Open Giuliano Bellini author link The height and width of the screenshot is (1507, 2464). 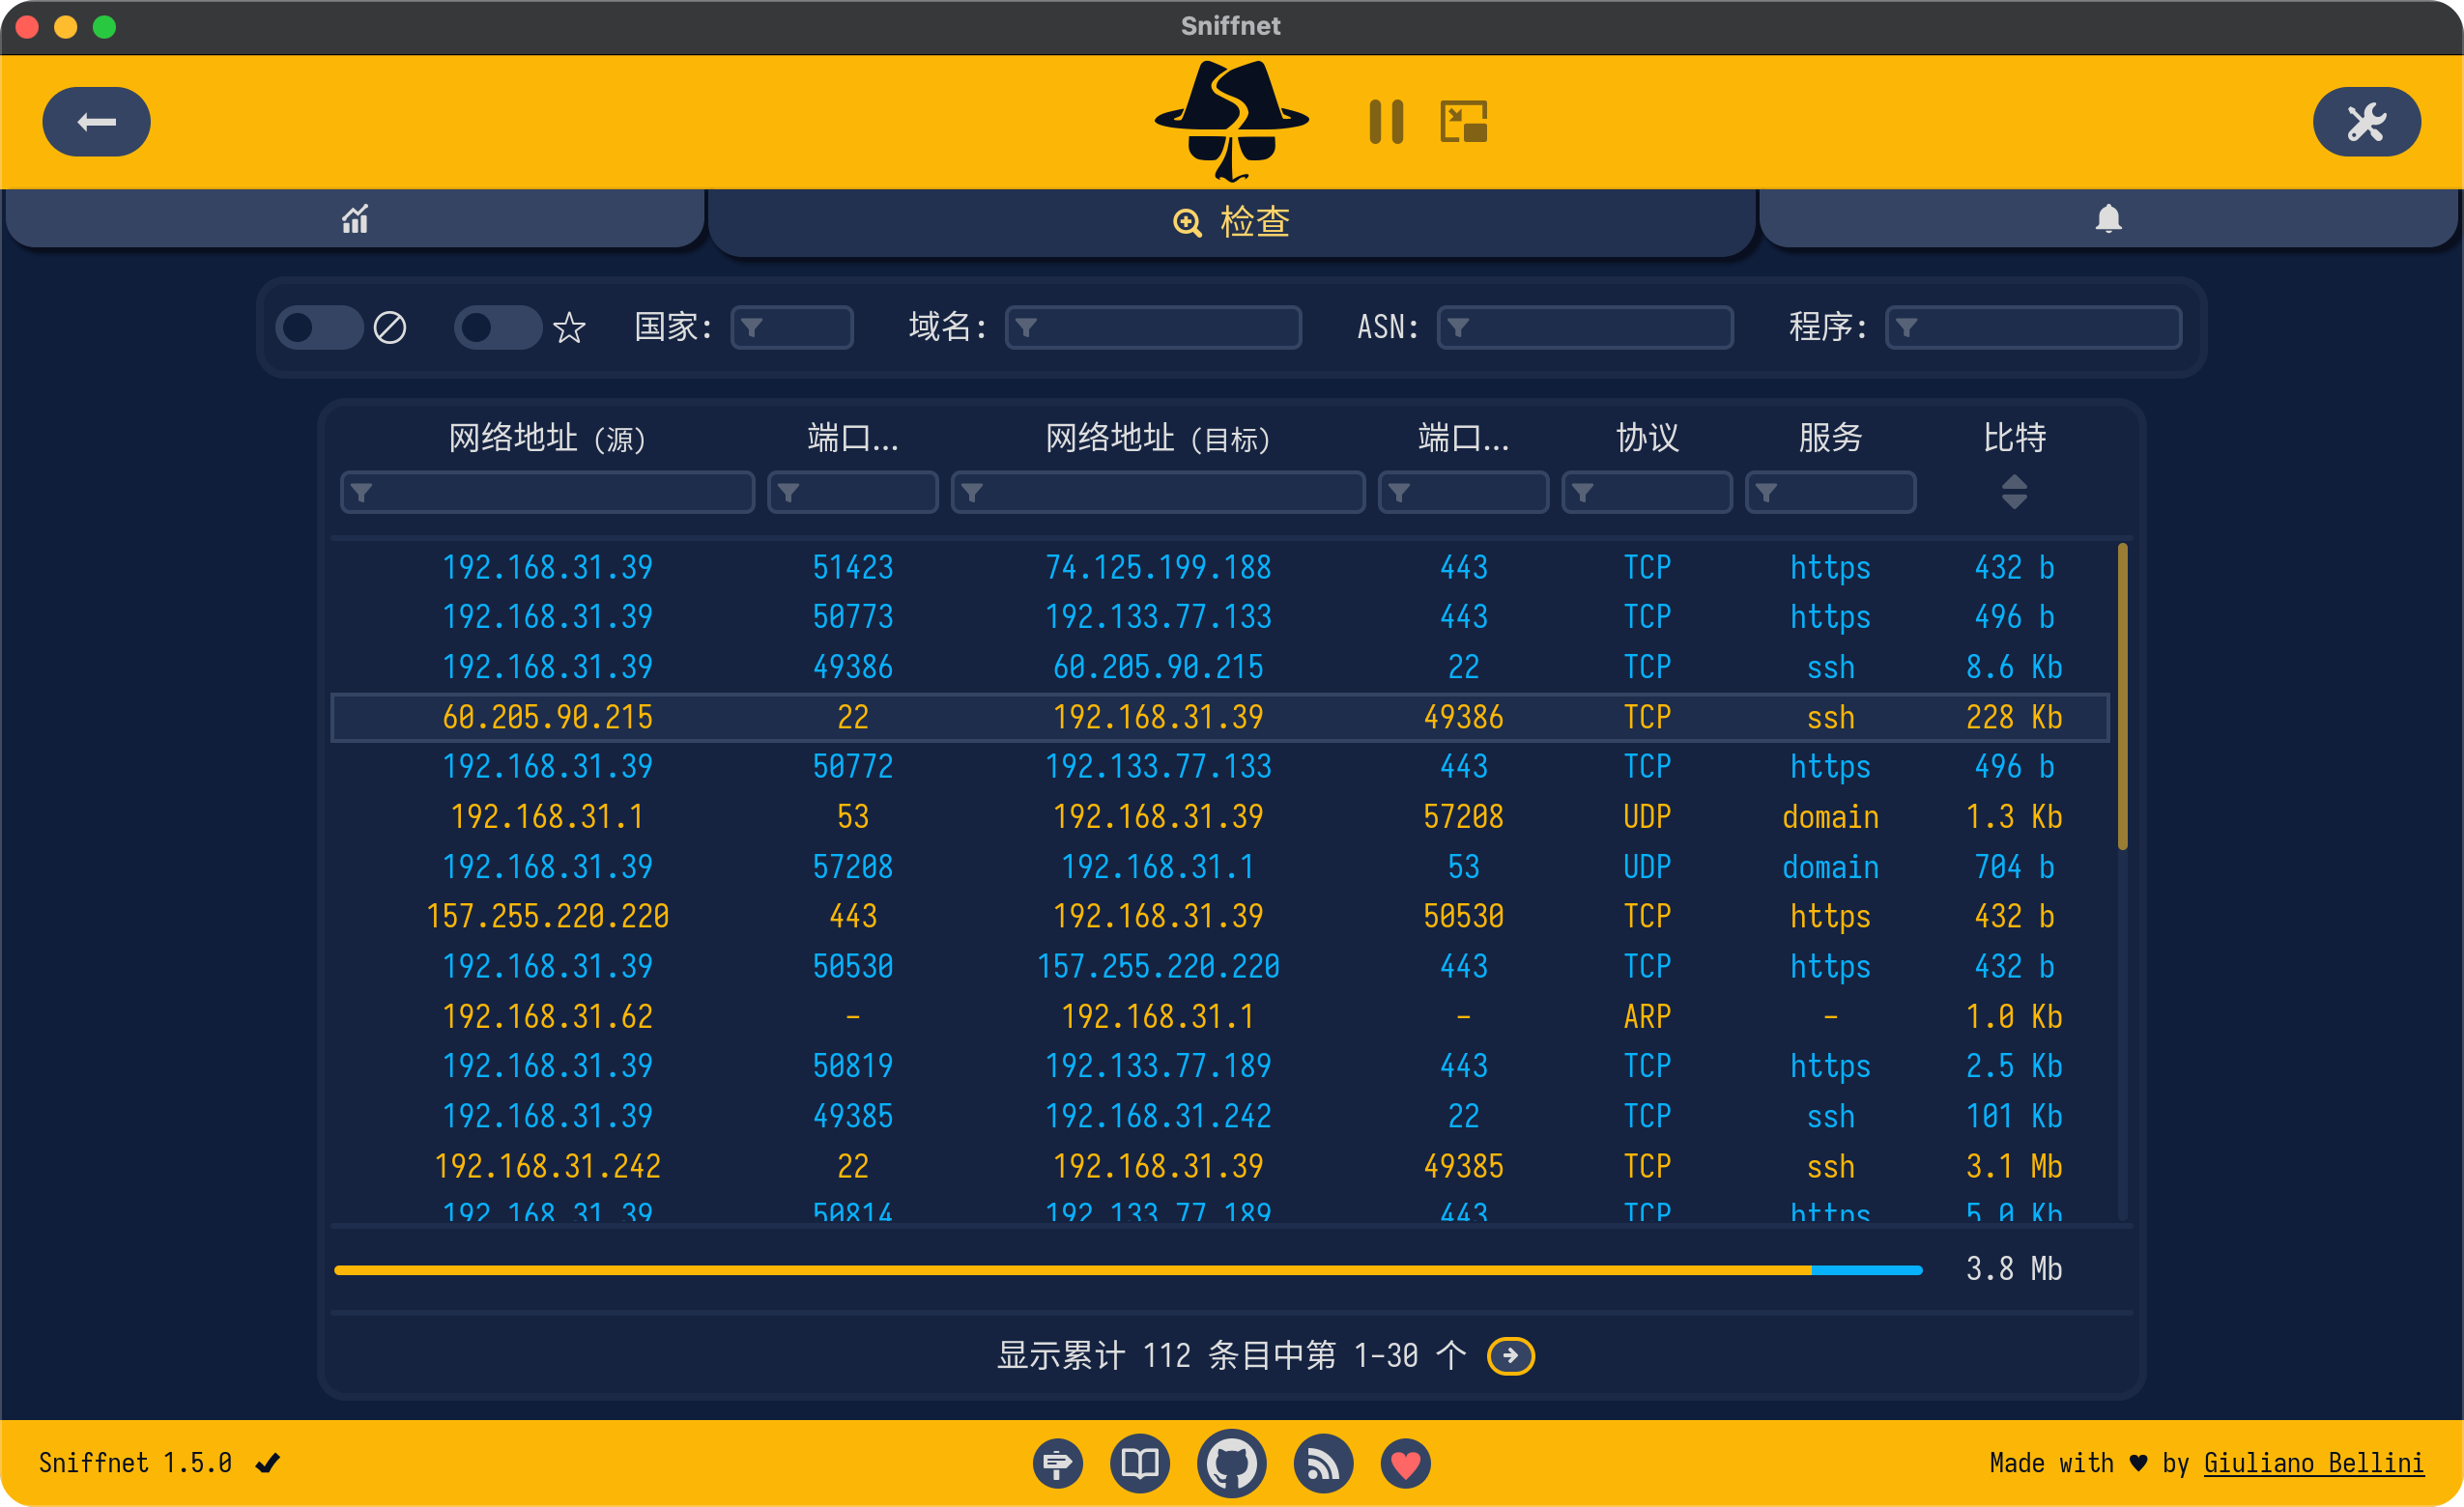(x=2312, y=1463)
